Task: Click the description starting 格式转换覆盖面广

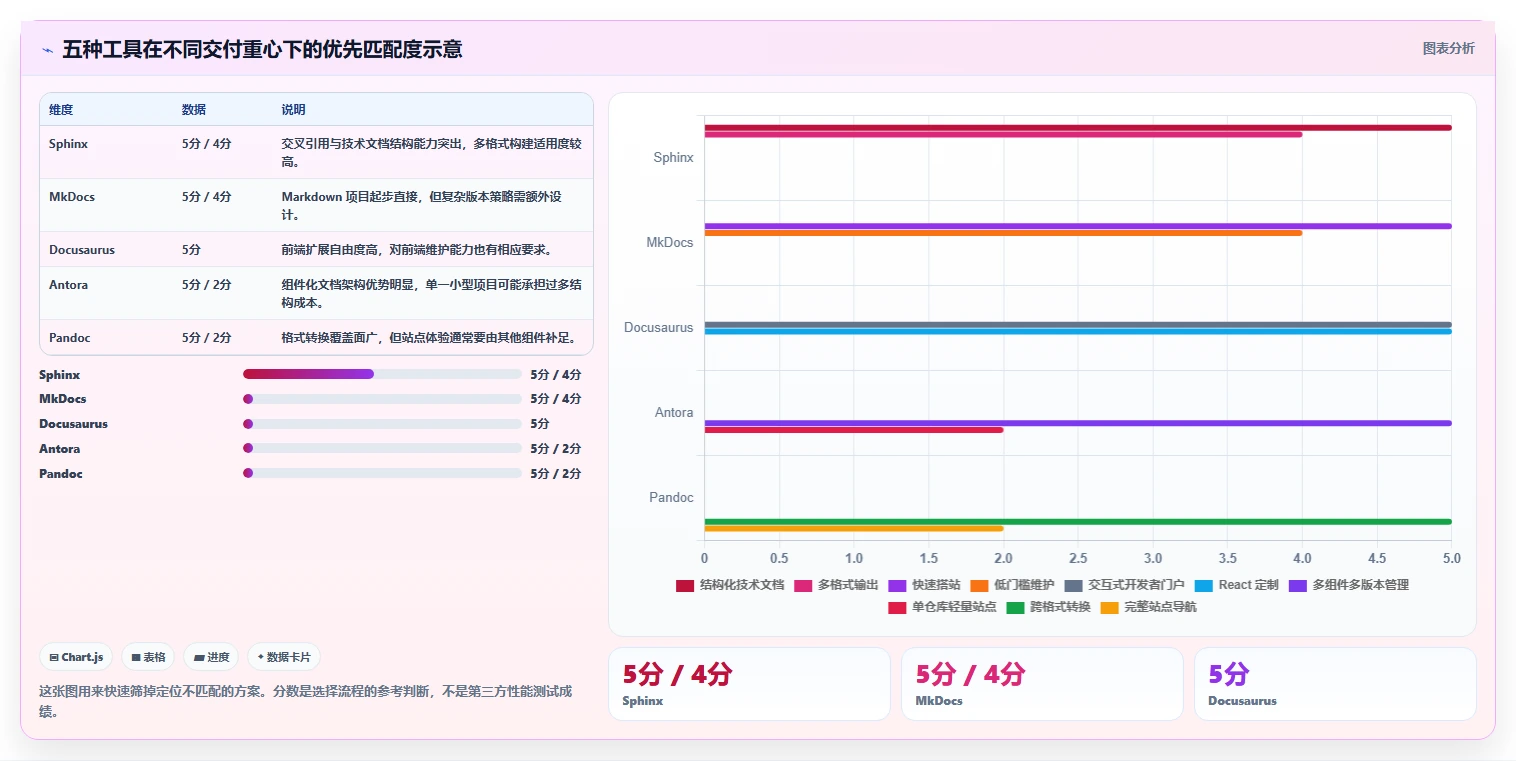Action: 431,338
